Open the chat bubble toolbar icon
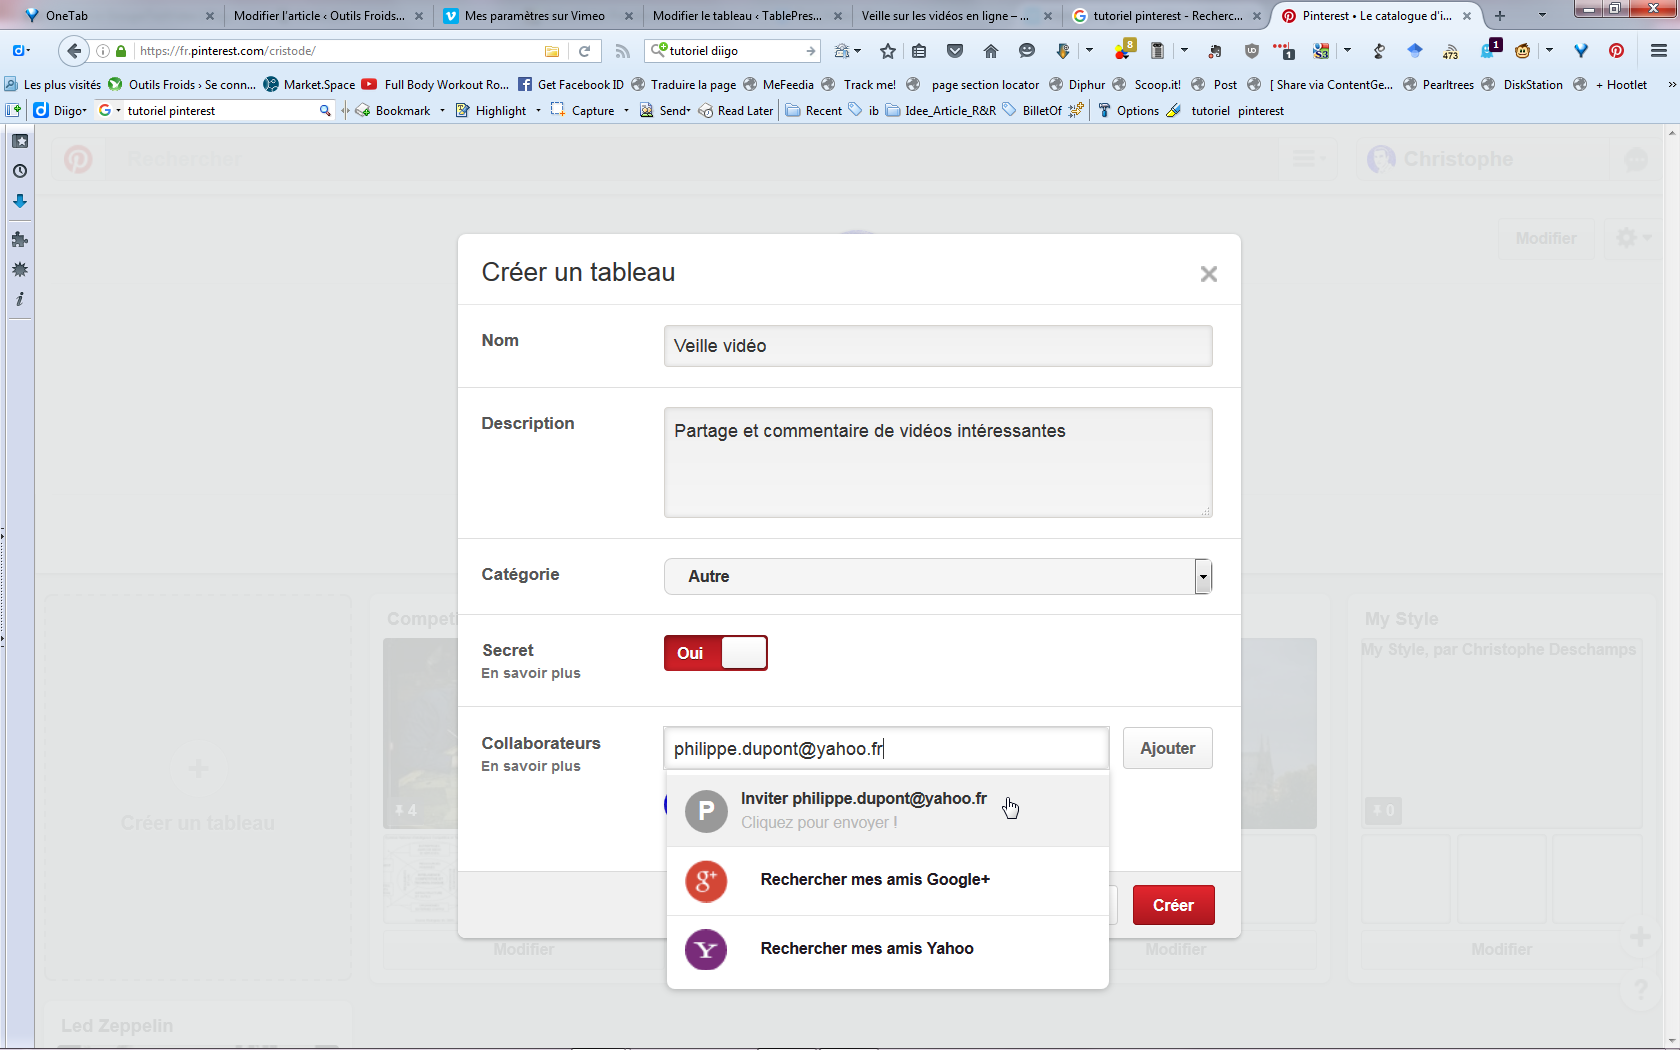 pos(1027,51)
